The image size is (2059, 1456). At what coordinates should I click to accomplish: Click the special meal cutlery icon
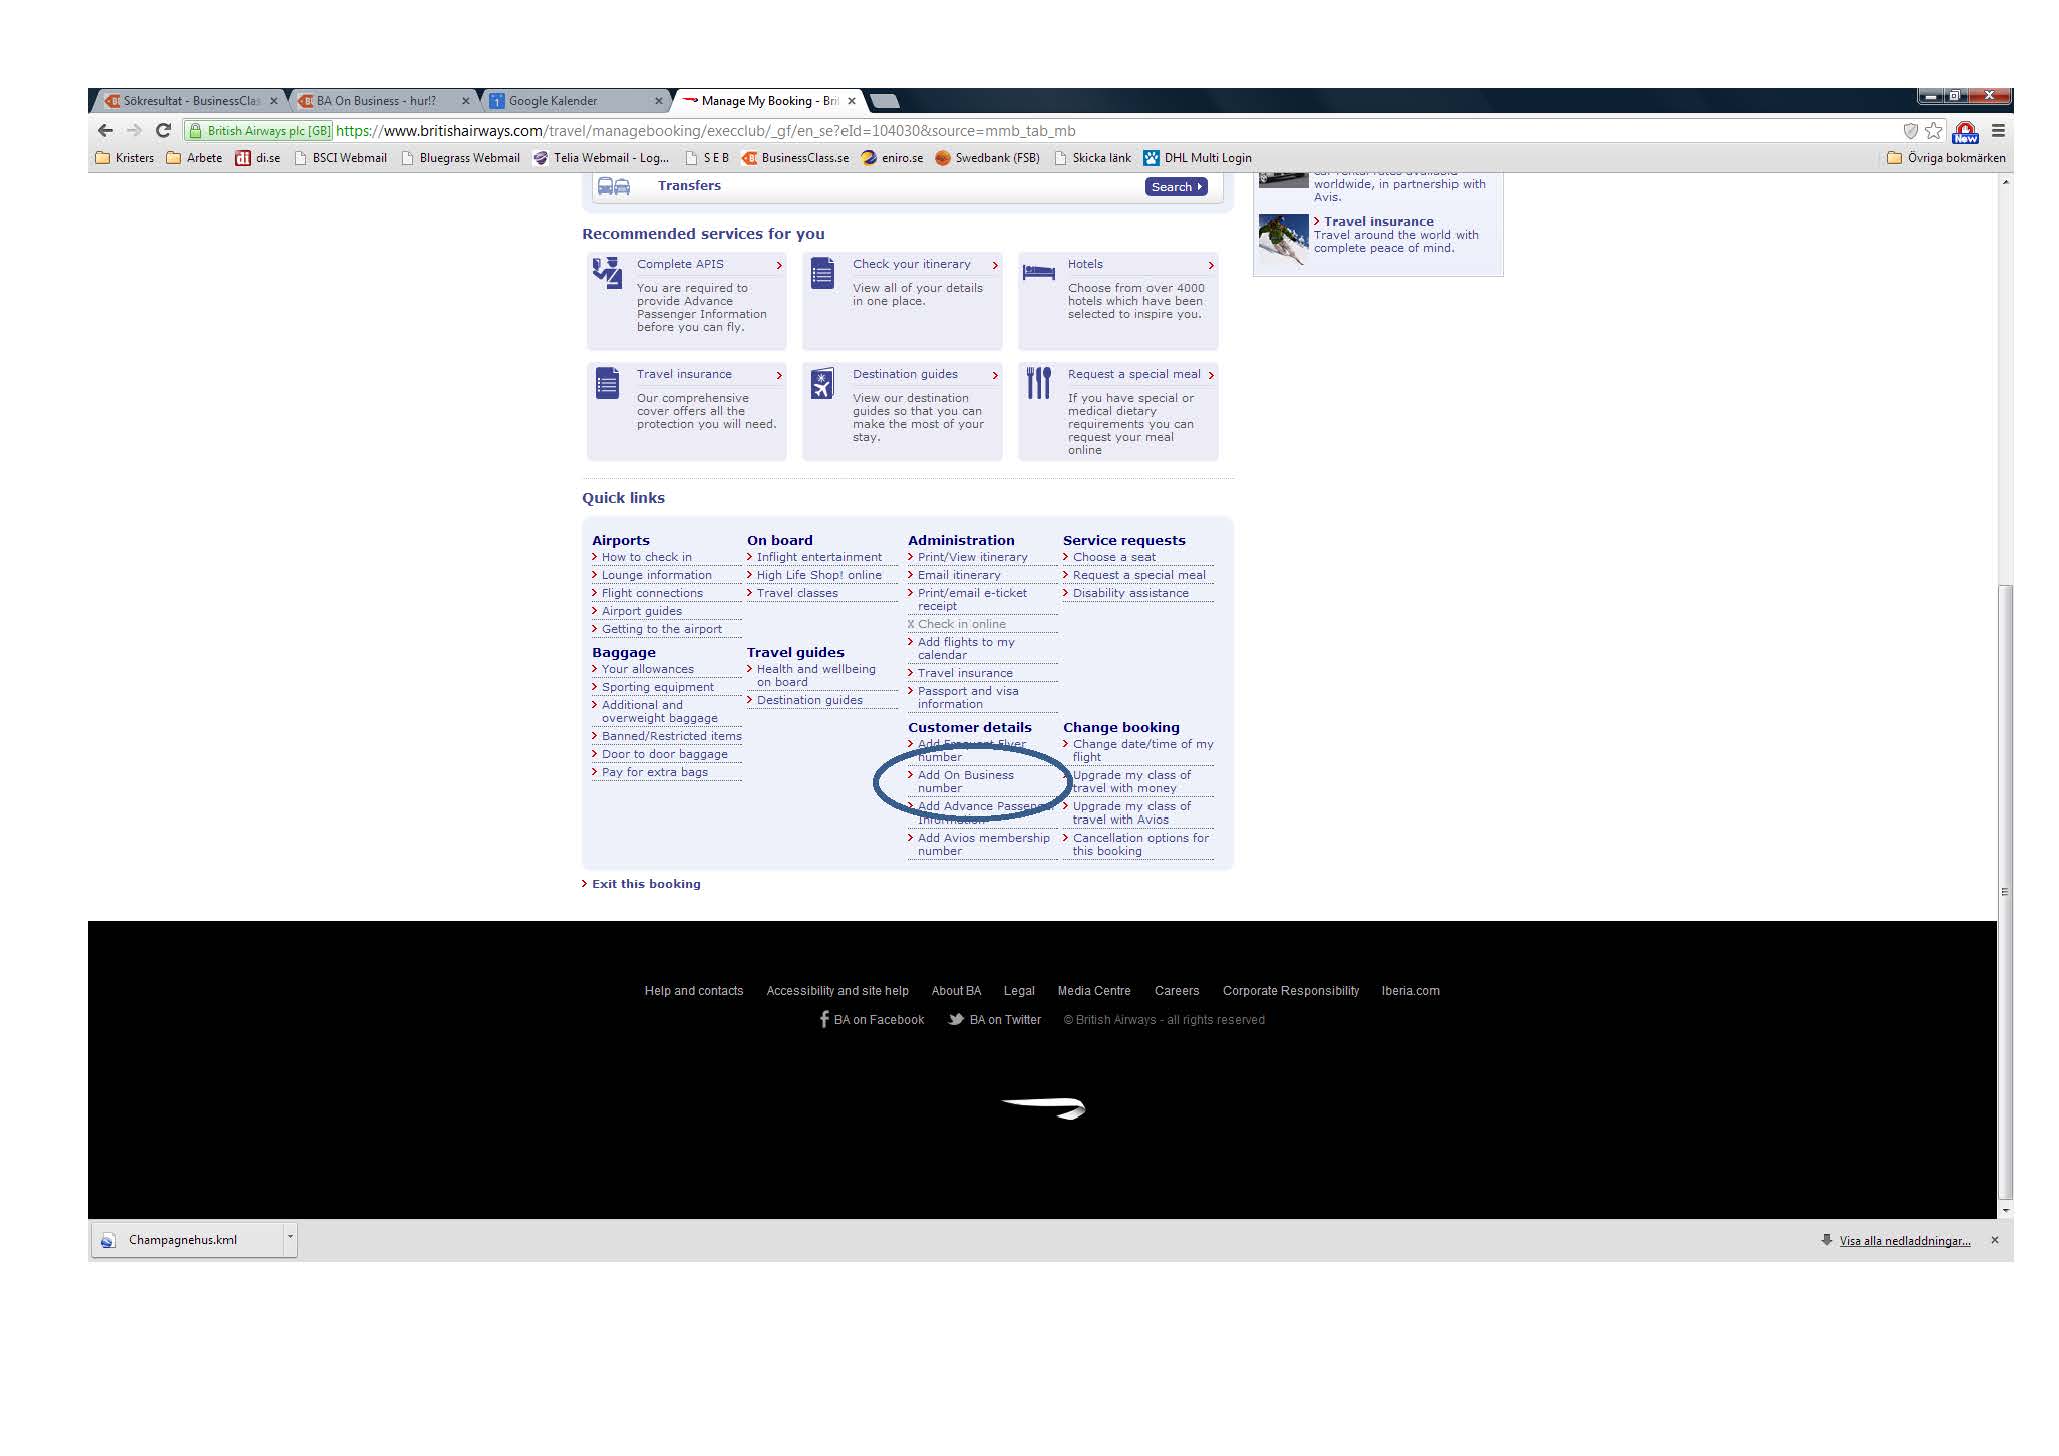point(1038,382)
